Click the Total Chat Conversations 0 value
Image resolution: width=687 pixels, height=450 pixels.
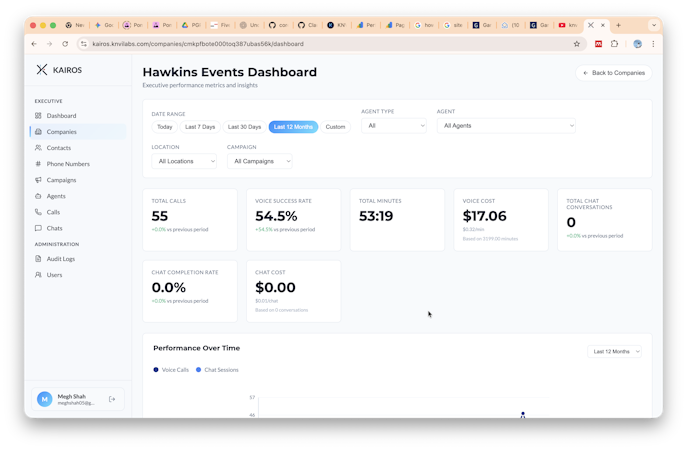571,223
